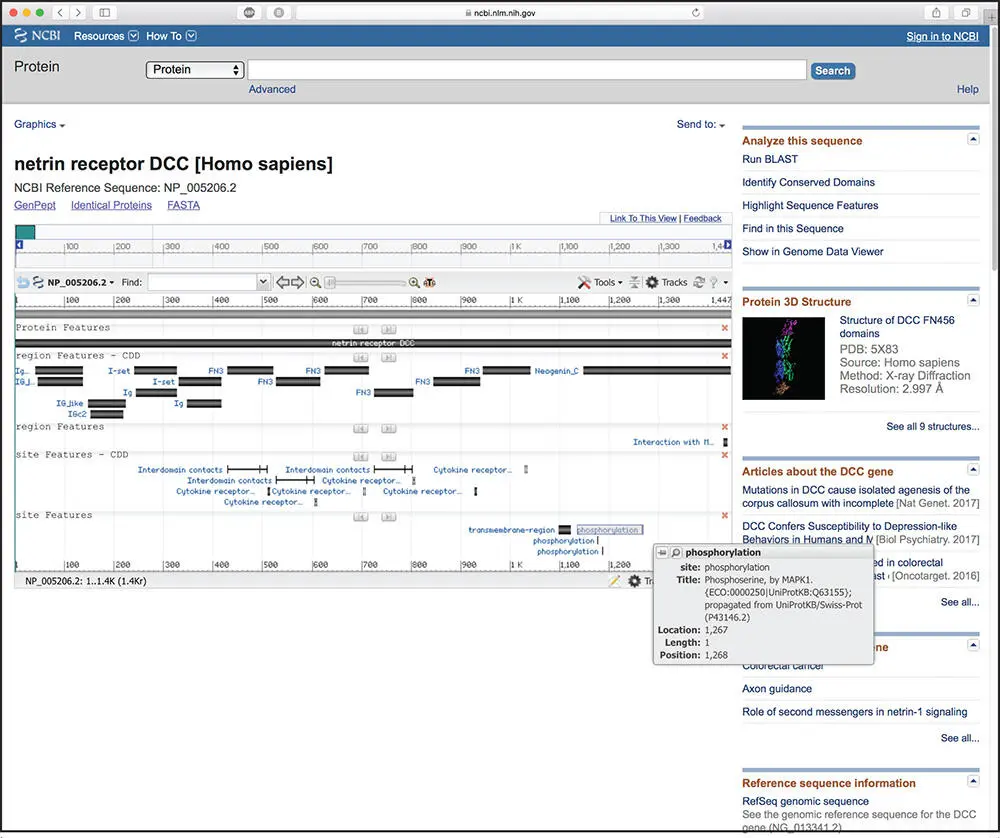Close the site Features - CDD track
1000x838 pixels.
(724, 455)
